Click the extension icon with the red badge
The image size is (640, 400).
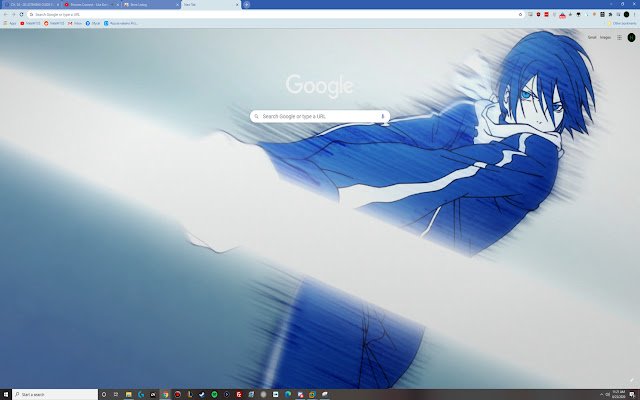(562, 15)
